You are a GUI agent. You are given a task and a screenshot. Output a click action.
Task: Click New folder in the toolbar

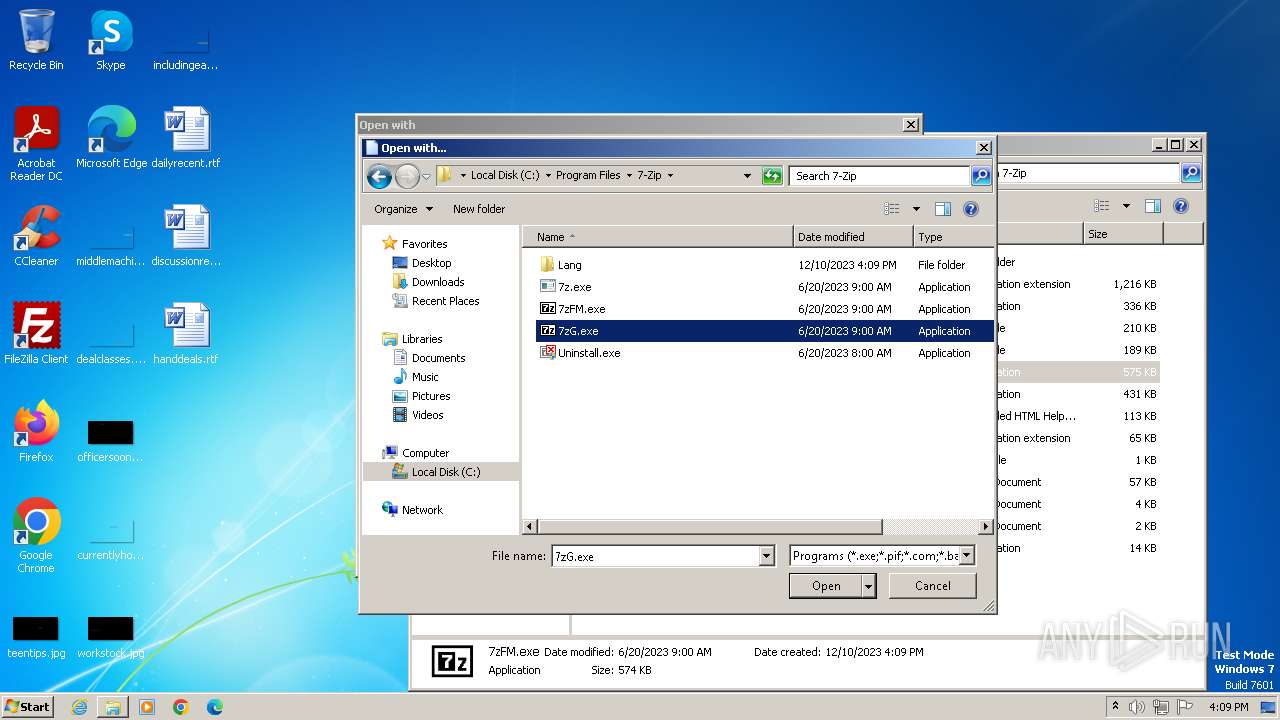(479, 209)
